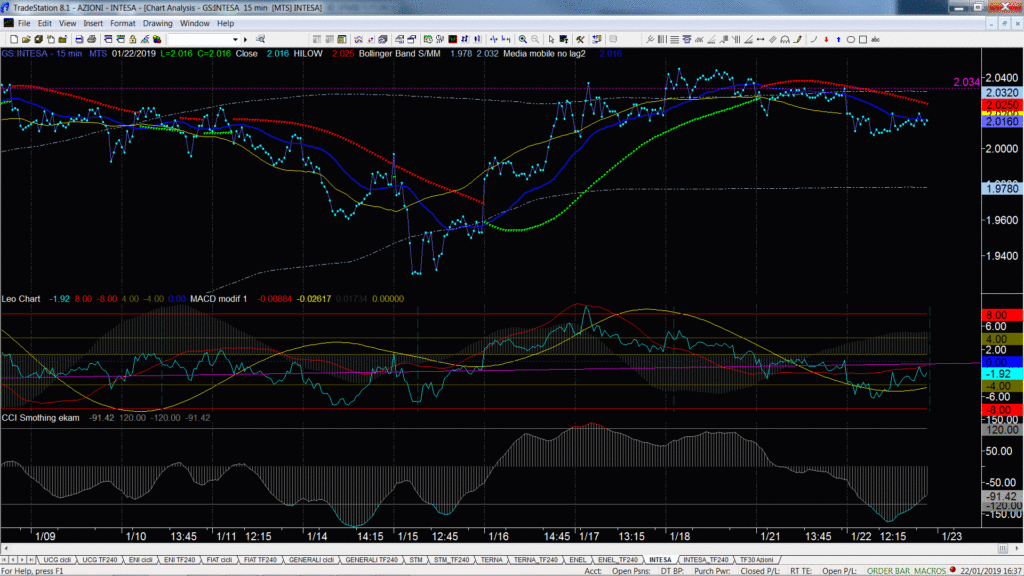Open the Format menu
Viewport: 1024px width, 576px height.
[123, 24]
